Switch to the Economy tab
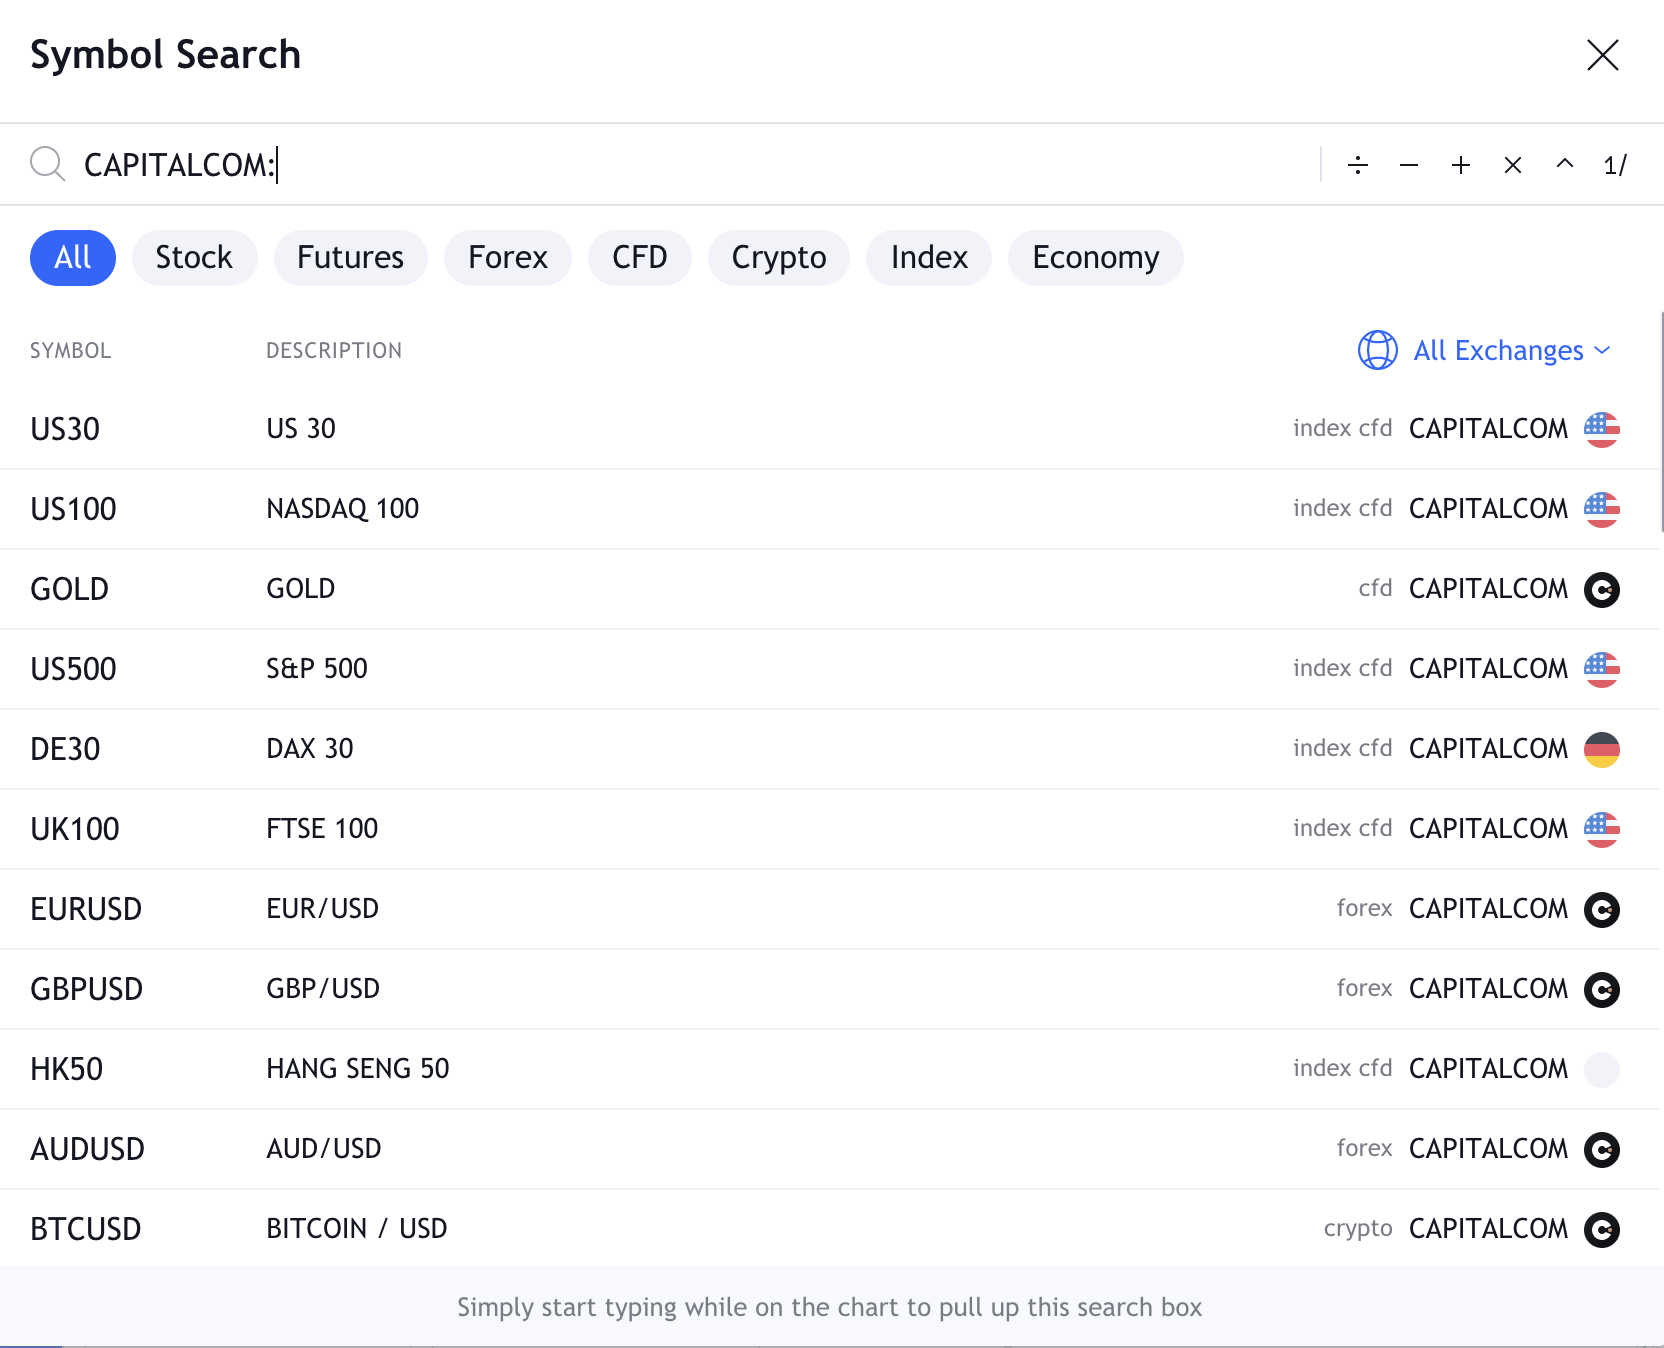Image resolution: width=1664 pixels, height=1348 pixels. 1095,257
